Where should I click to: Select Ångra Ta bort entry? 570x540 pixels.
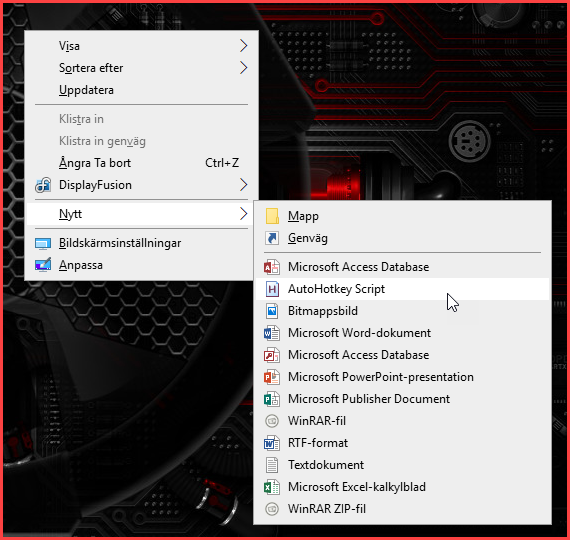(142, 163)
